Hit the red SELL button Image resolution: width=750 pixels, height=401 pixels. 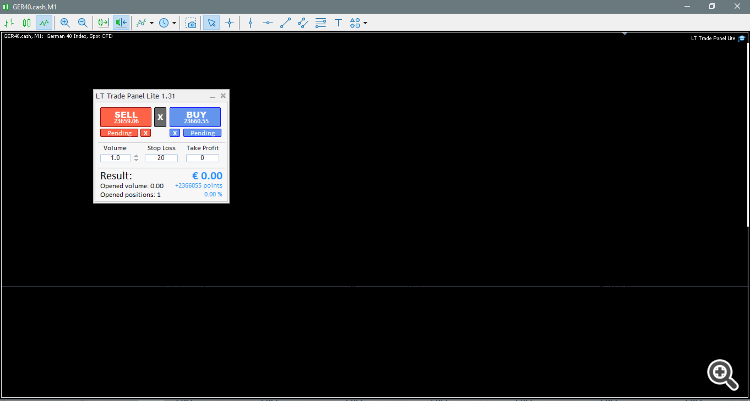(126, 117)
